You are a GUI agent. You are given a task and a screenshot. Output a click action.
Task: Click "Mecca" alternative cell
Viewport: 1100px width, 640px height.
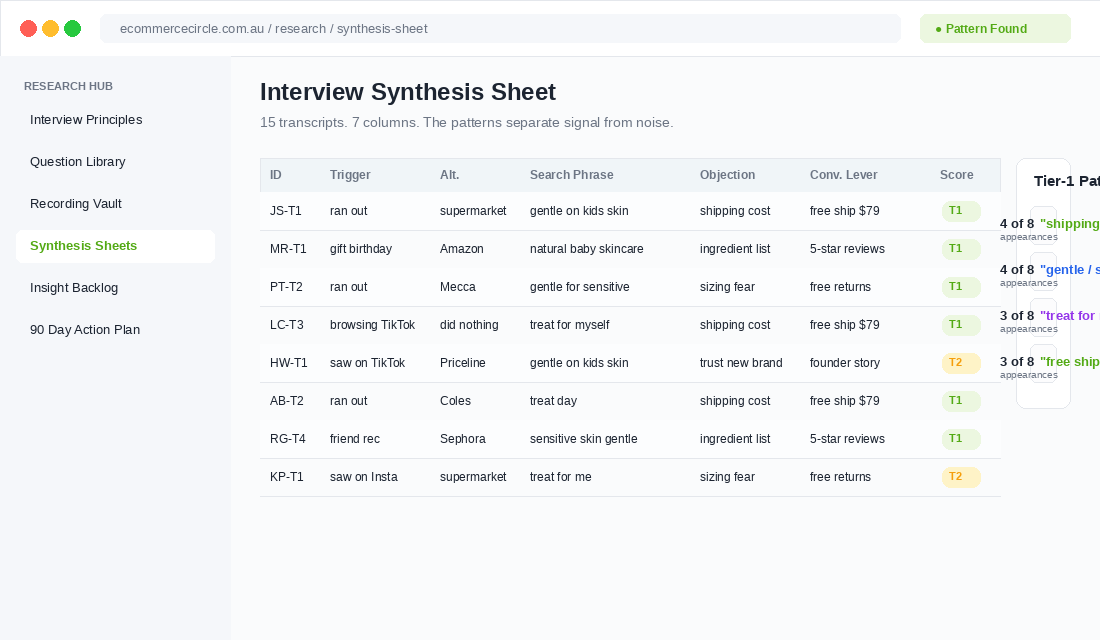[457, 287]
